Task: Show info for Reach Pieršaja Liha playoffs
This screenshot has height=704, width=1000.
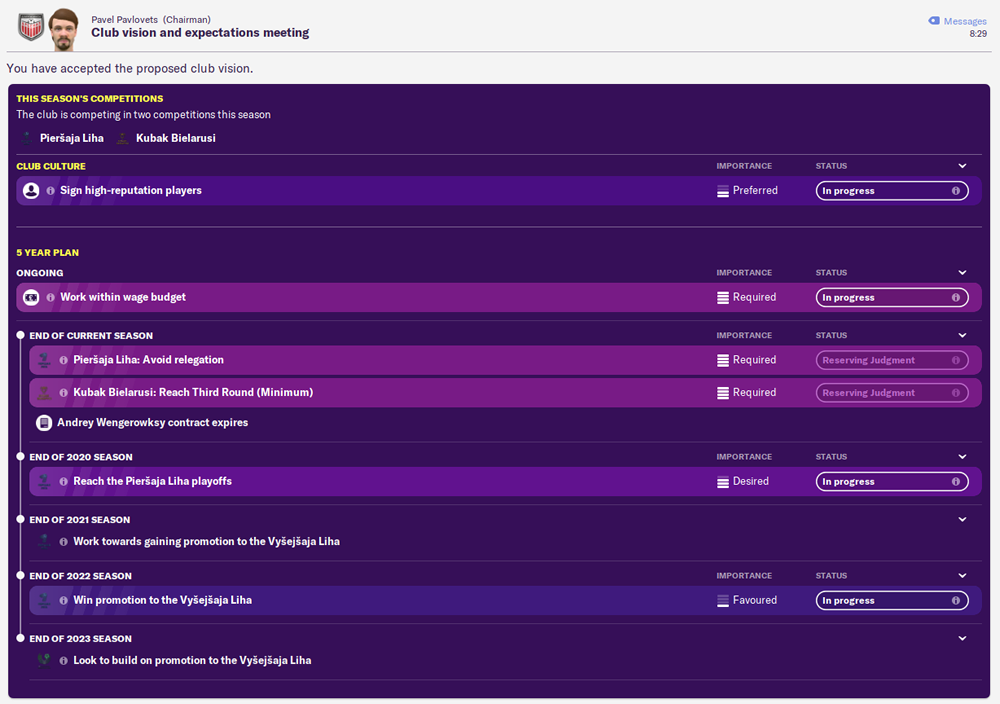Action: pyautogui.click(x=63, y=481)
